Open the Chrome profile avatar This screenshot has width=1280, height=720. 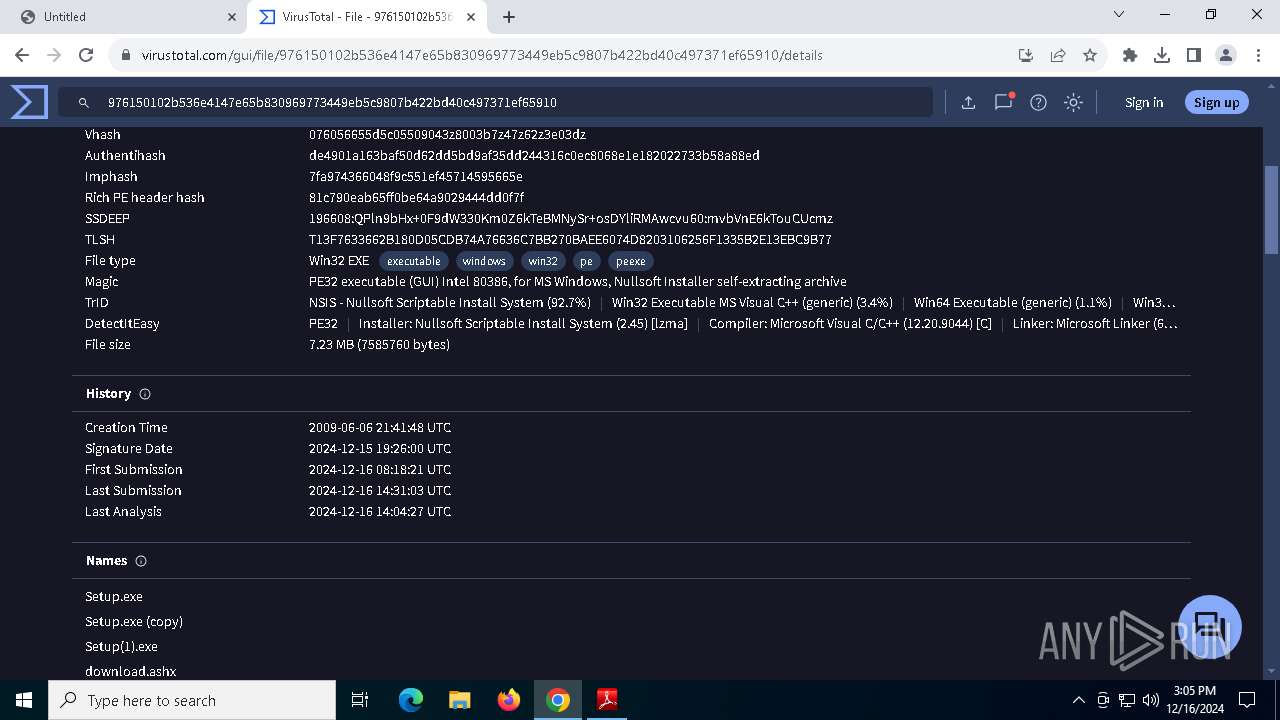(x=1226, y=55)
